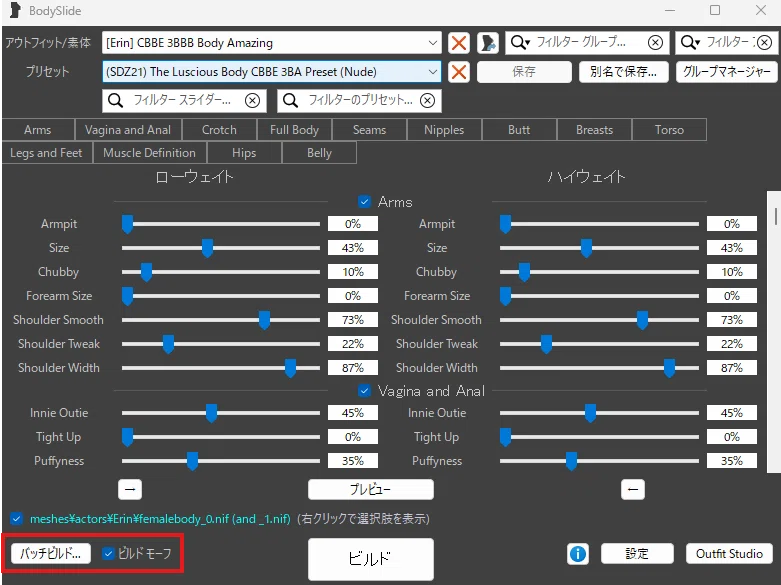Open the バッチビルド batch build dialog
The width and height of the screenshot is (781, 585).
pos(51,553)
